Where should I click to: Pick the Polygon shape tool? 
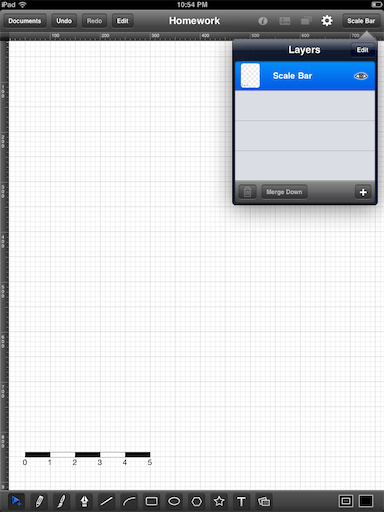pyautogui.click(x=197, y=501)
